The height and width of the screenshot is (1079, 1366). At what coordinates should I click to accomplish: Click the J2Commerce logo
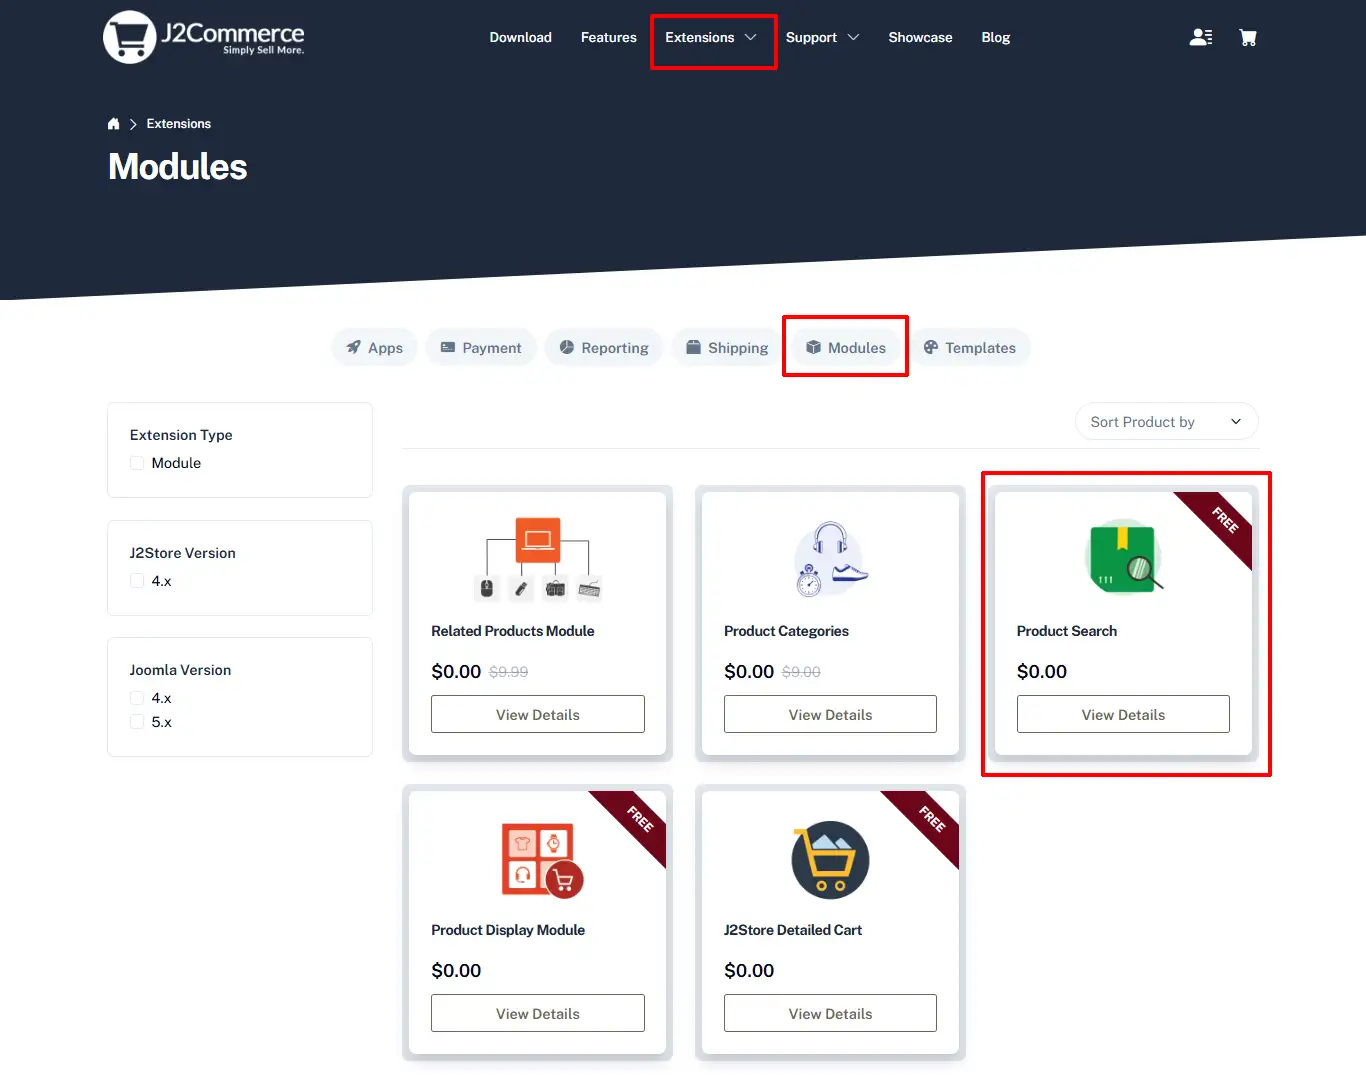(x=204, y=37)
